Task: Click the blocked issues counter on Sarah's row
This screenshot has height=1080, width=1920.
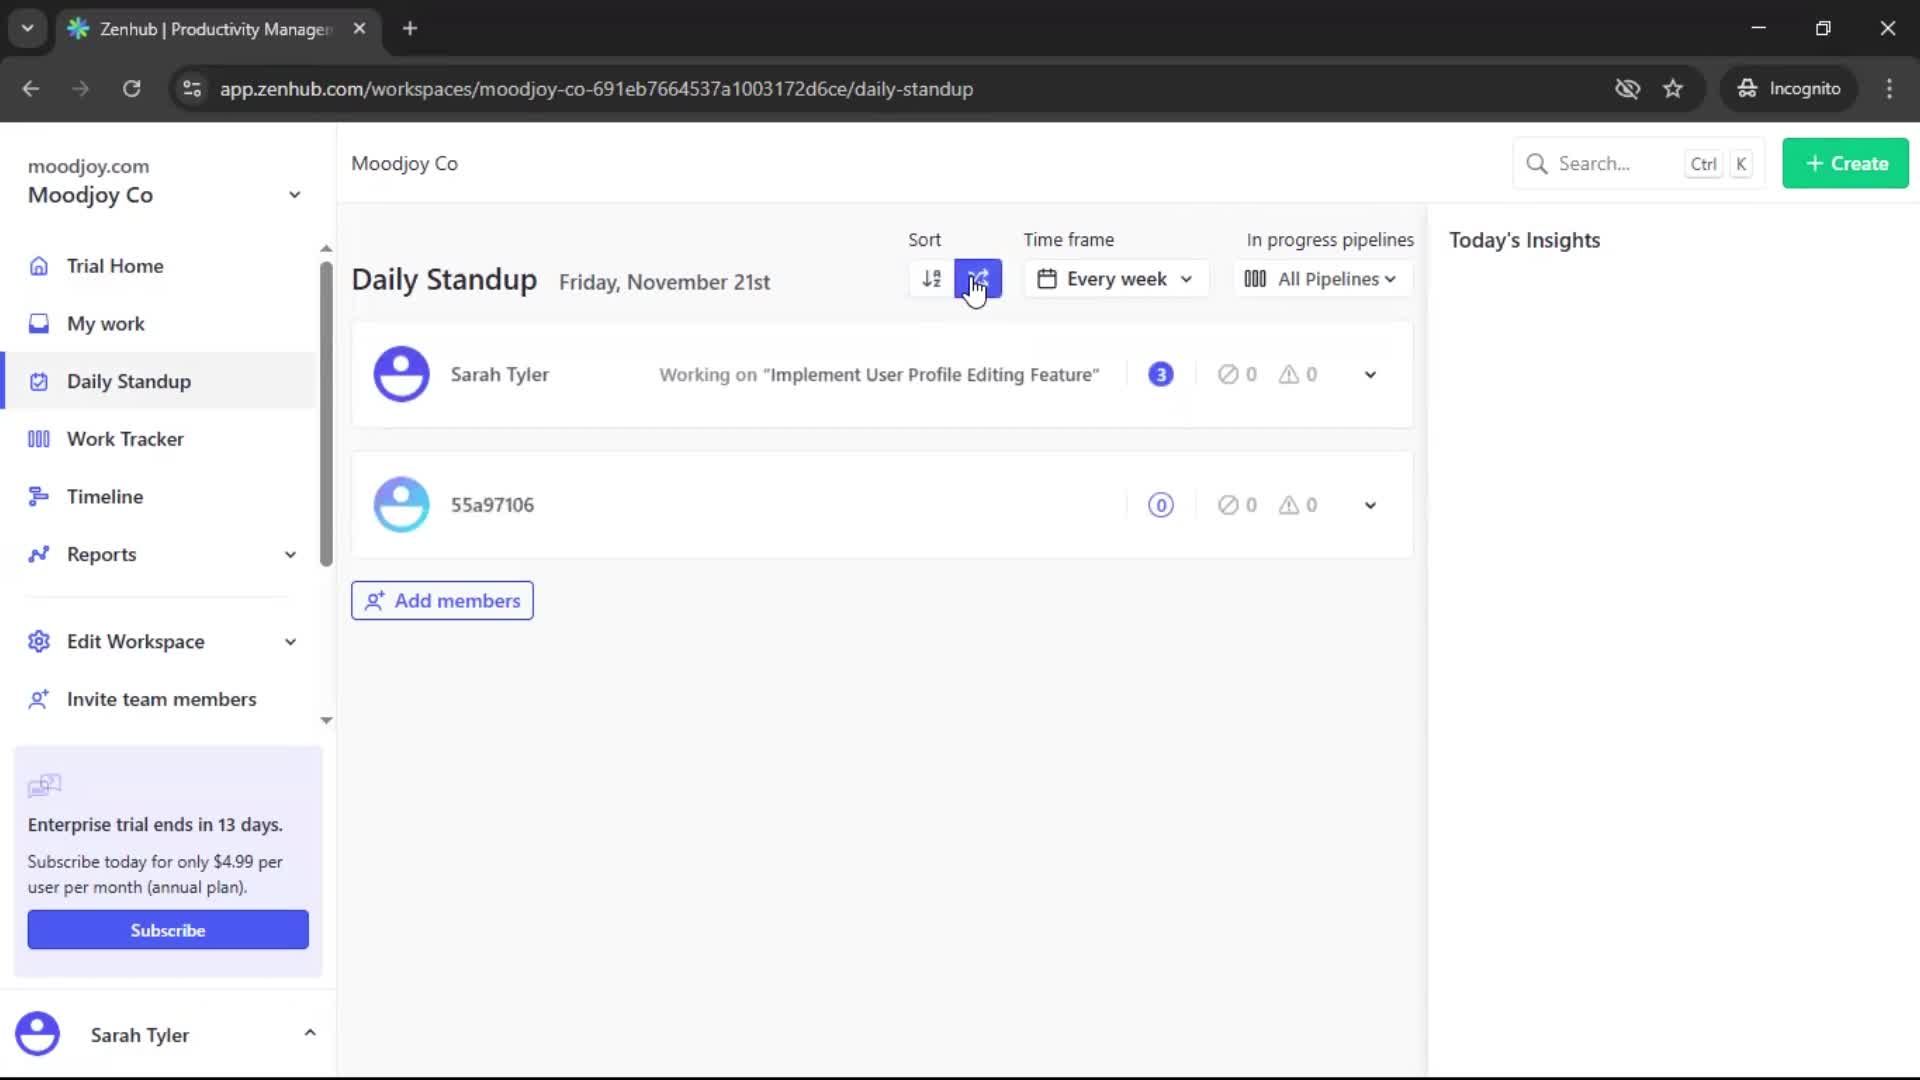Action: pyautogui.click(x=1238, y=374)
